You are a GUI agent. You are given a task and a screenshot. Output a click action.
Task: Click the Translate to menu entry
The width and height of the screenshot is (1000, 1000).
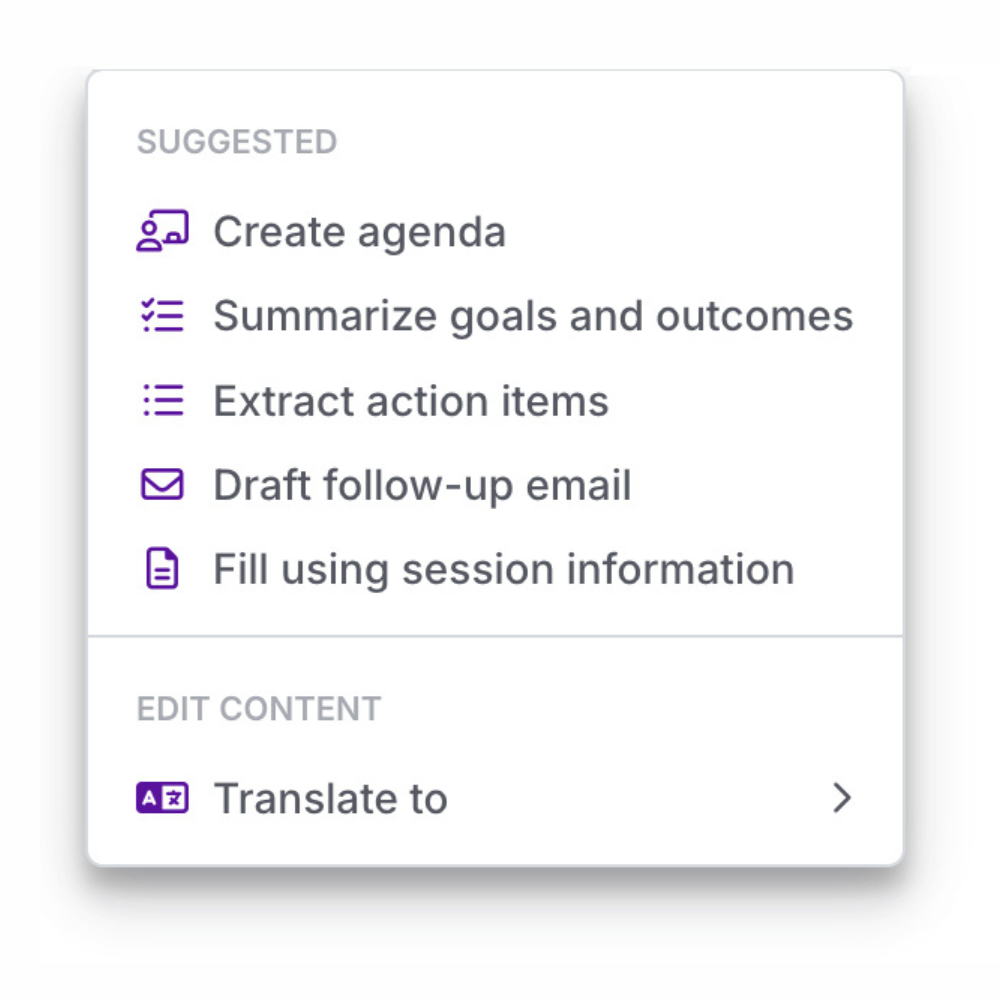click(x=330, y=798)
